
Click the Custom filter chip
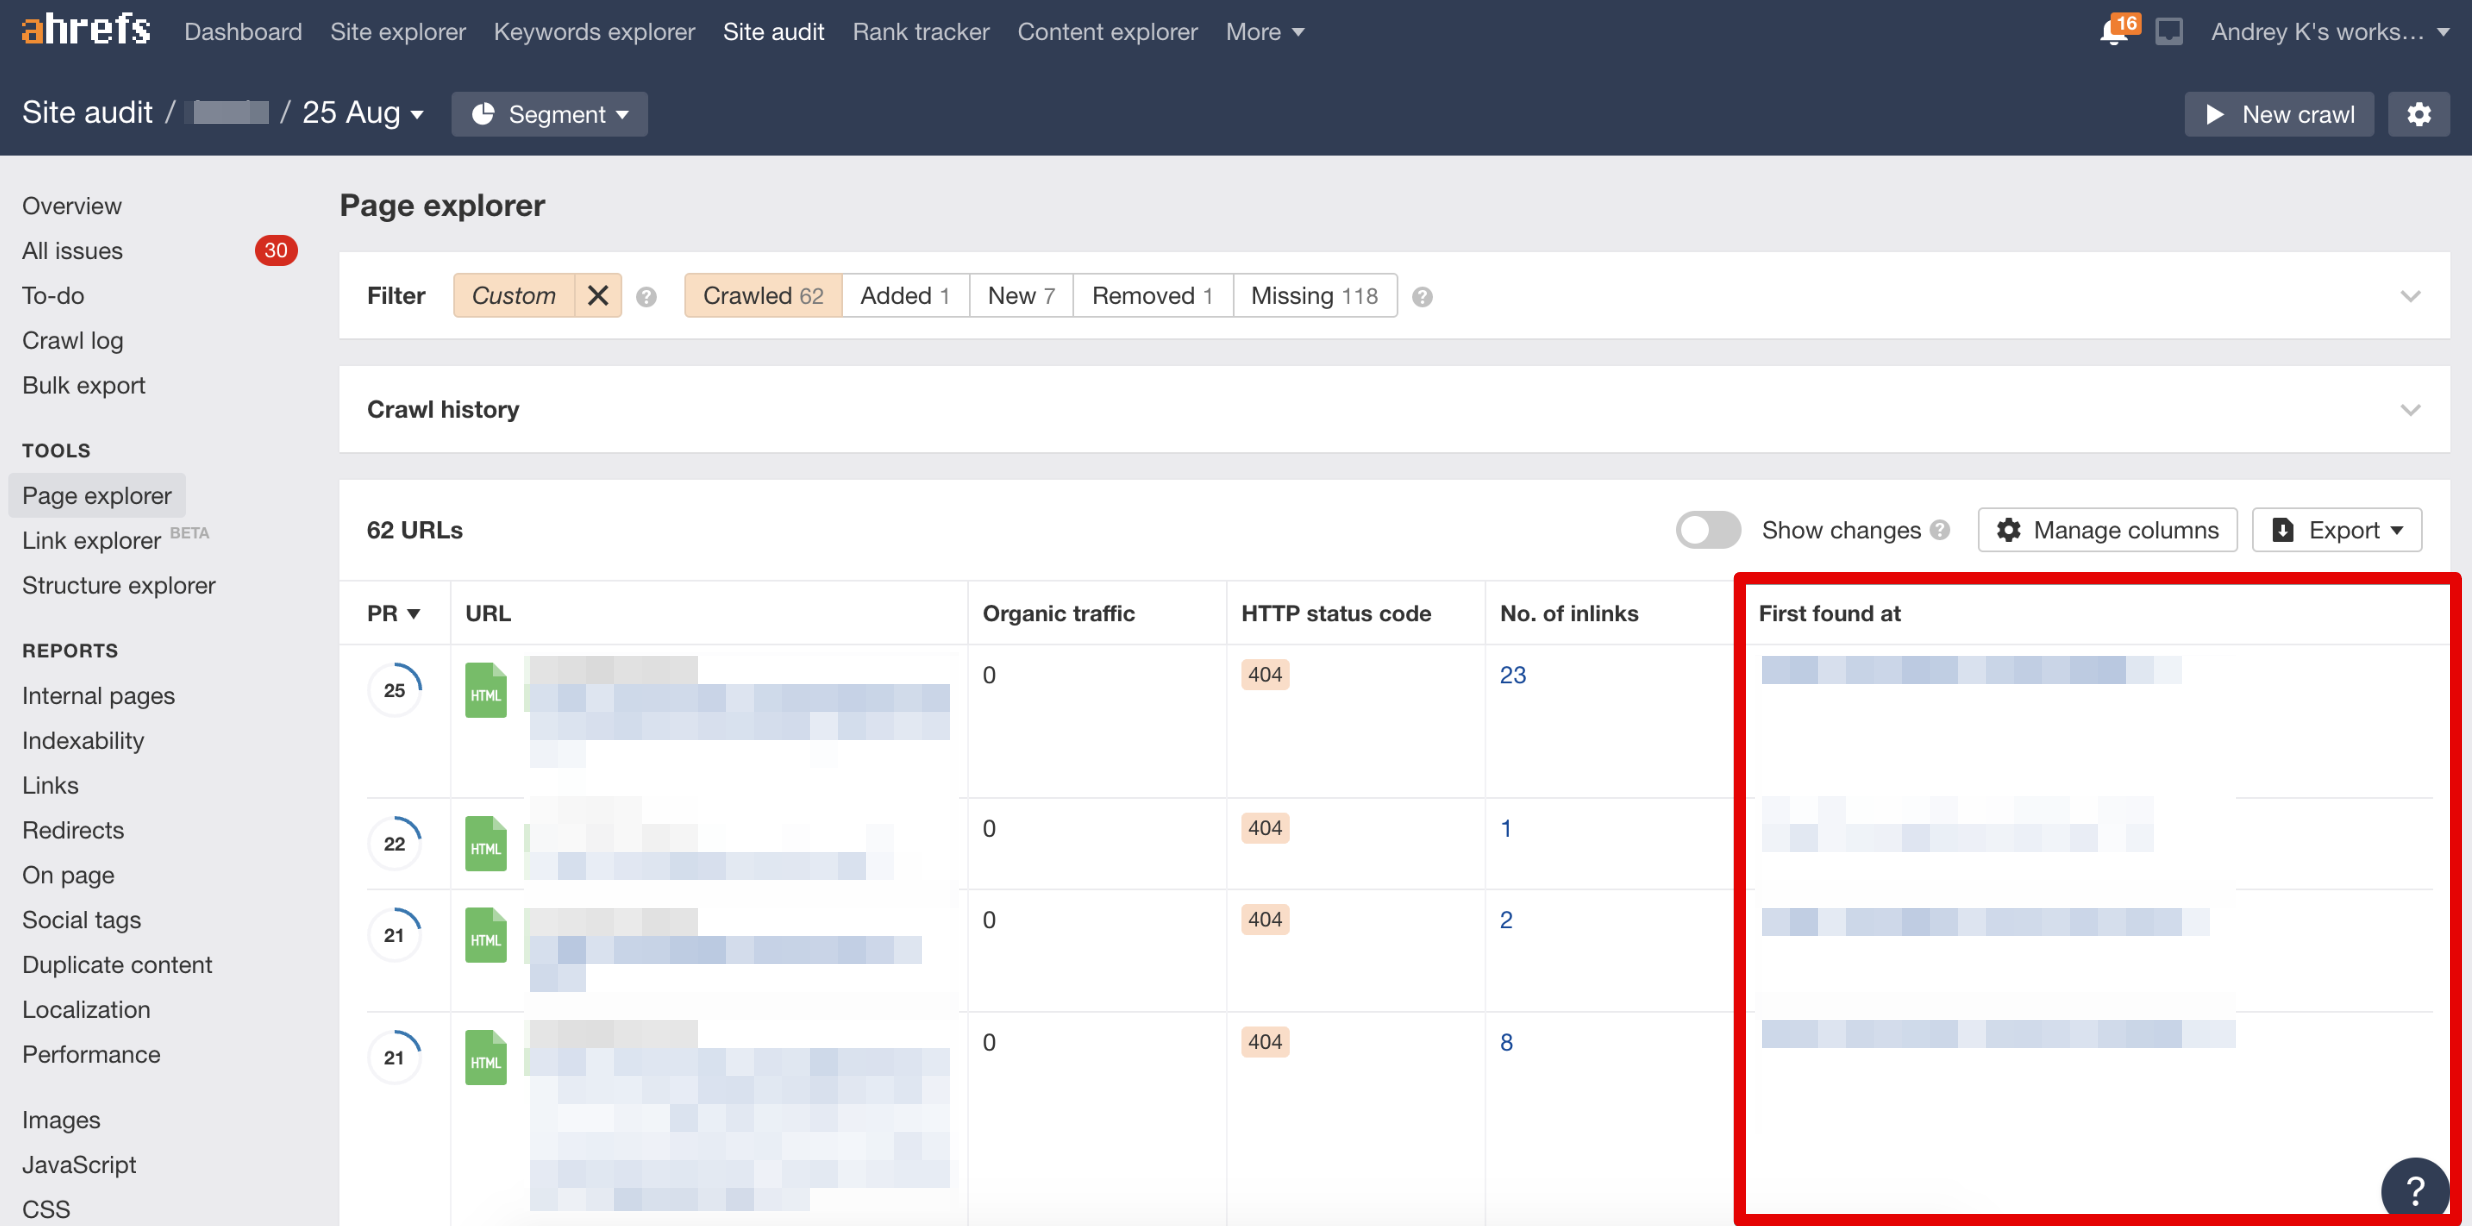coord(514,295)
